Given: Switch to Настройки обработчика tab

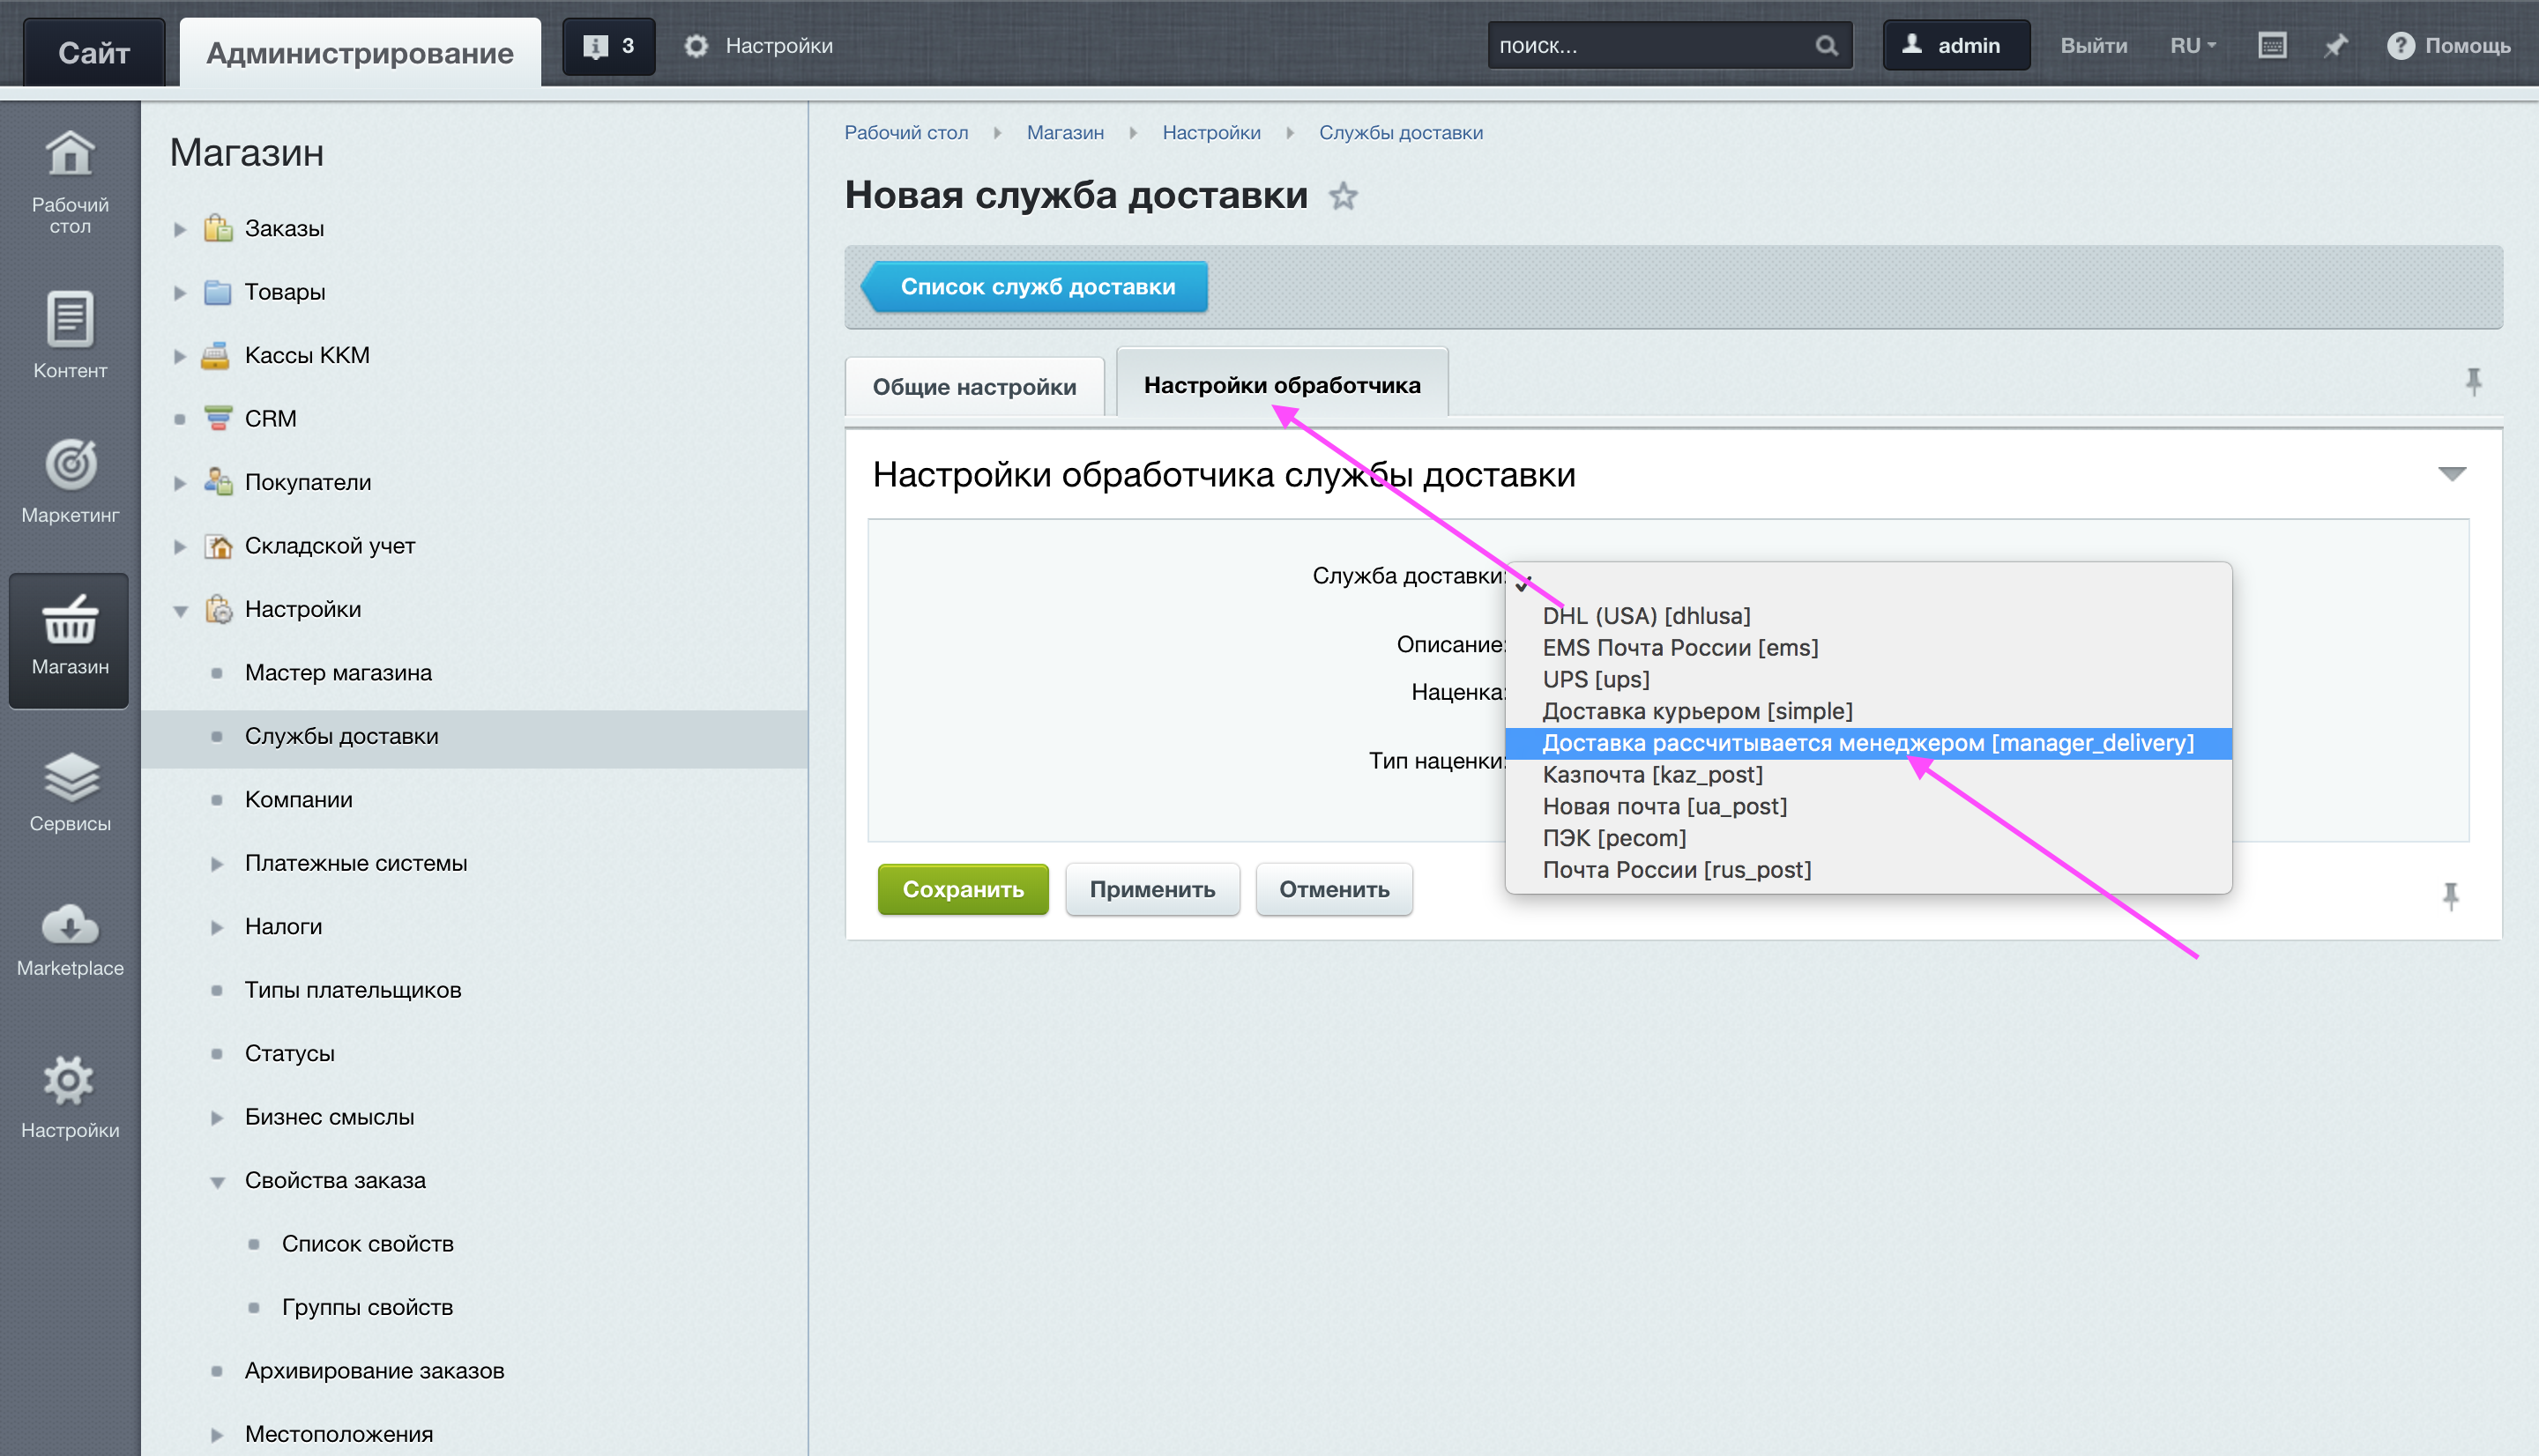Looking at the screenshot, I should tap(1282, 385).
